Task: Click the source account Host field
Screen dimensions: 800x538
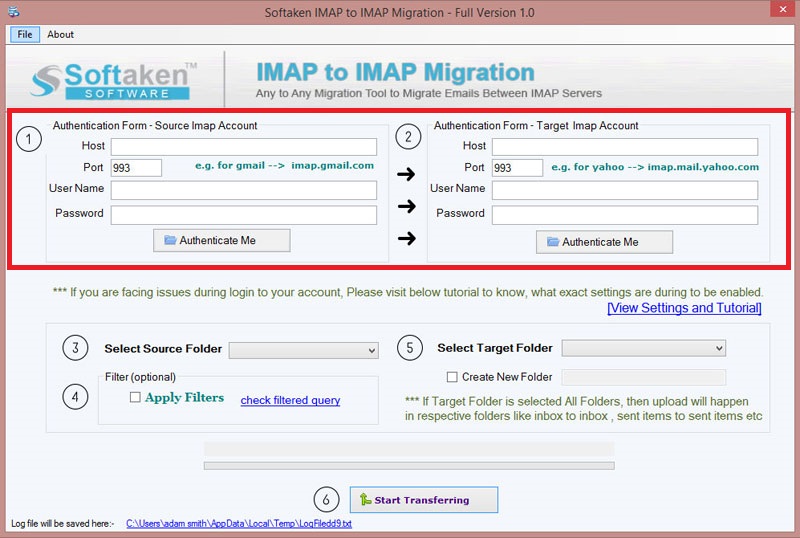Action: point(244,146)
